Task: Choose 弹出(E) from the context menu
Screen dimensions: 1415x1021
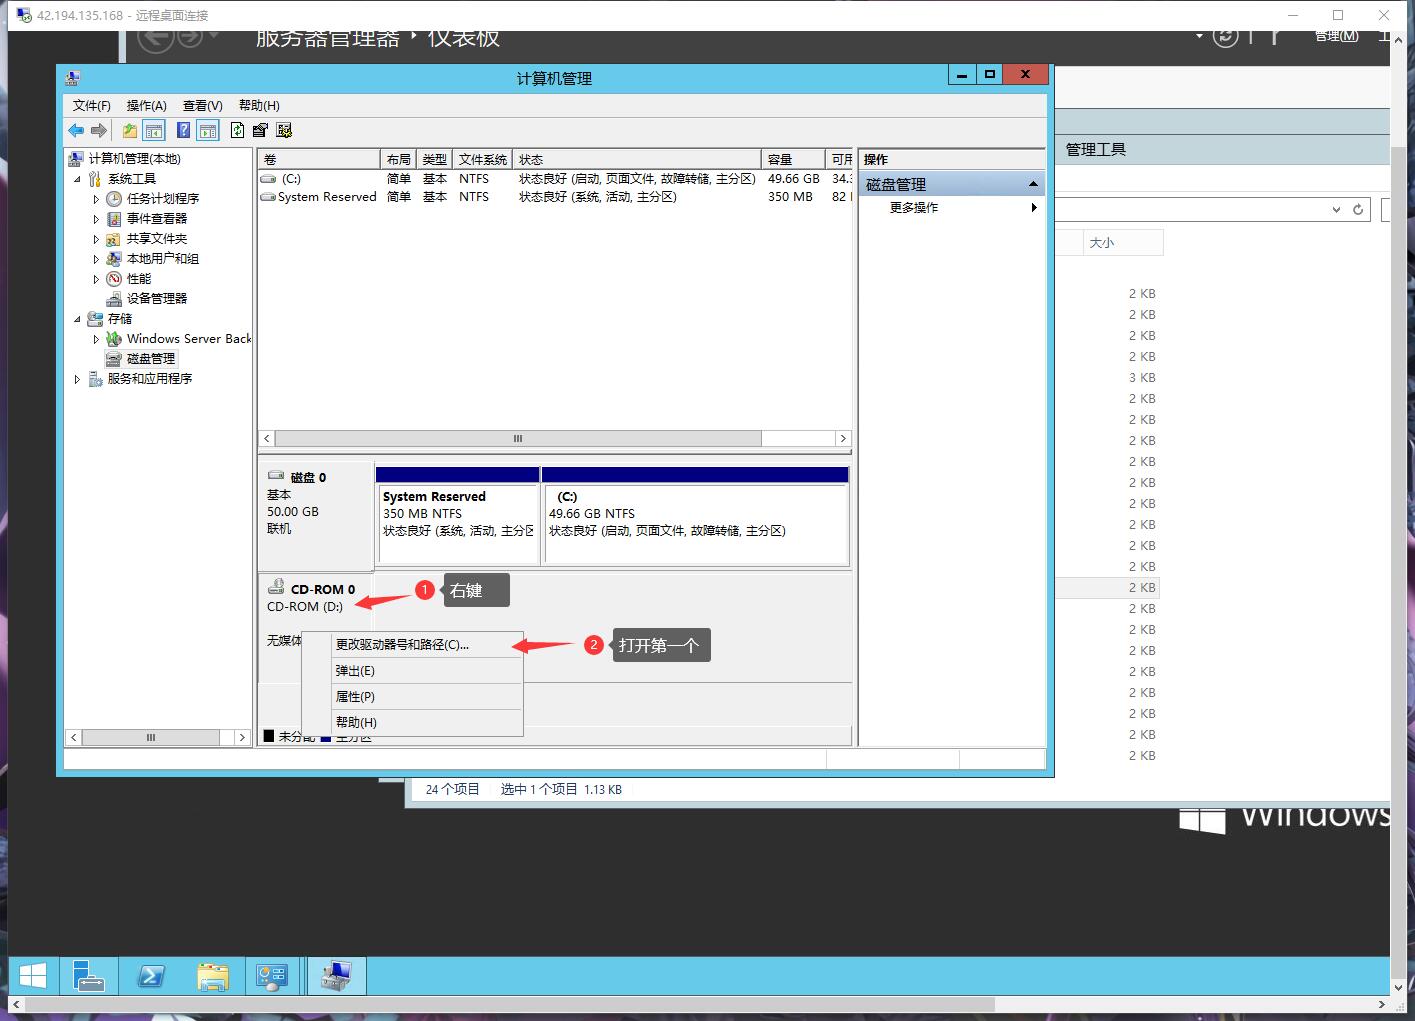Action: click(x=354, y=670)
